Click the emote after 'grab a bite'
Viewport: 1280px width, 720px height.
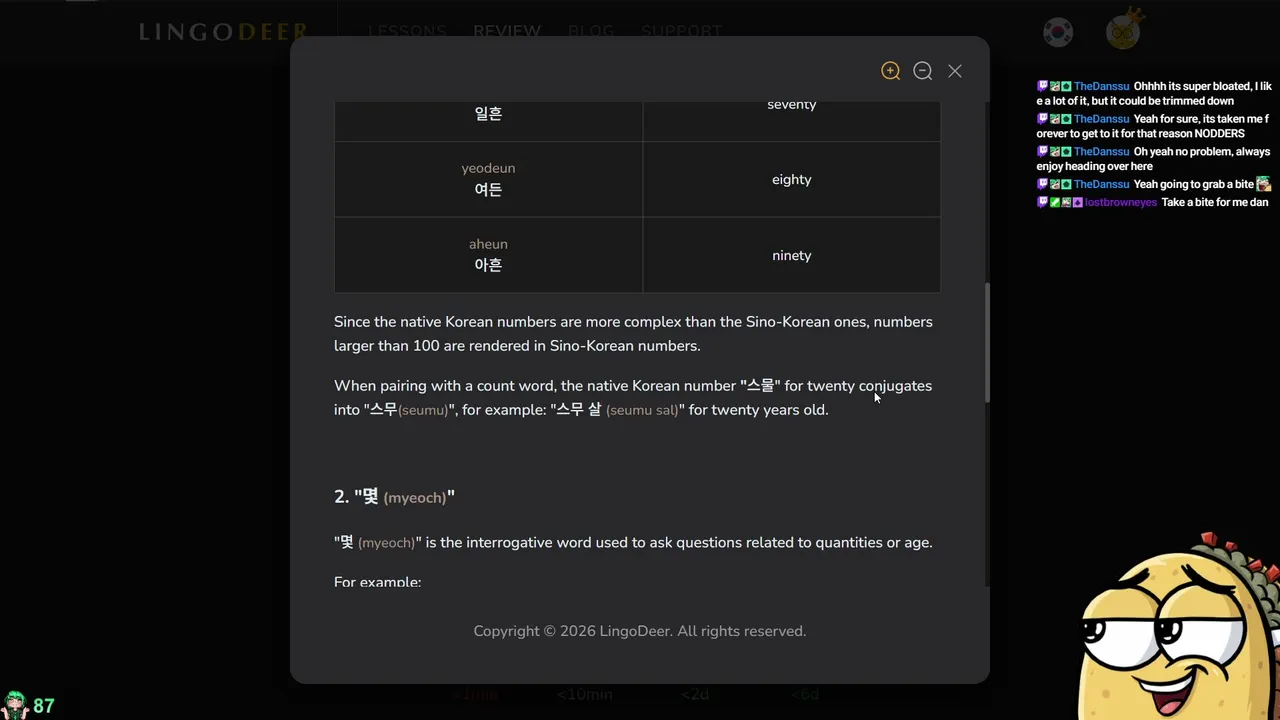click(x=1264, y=184)
